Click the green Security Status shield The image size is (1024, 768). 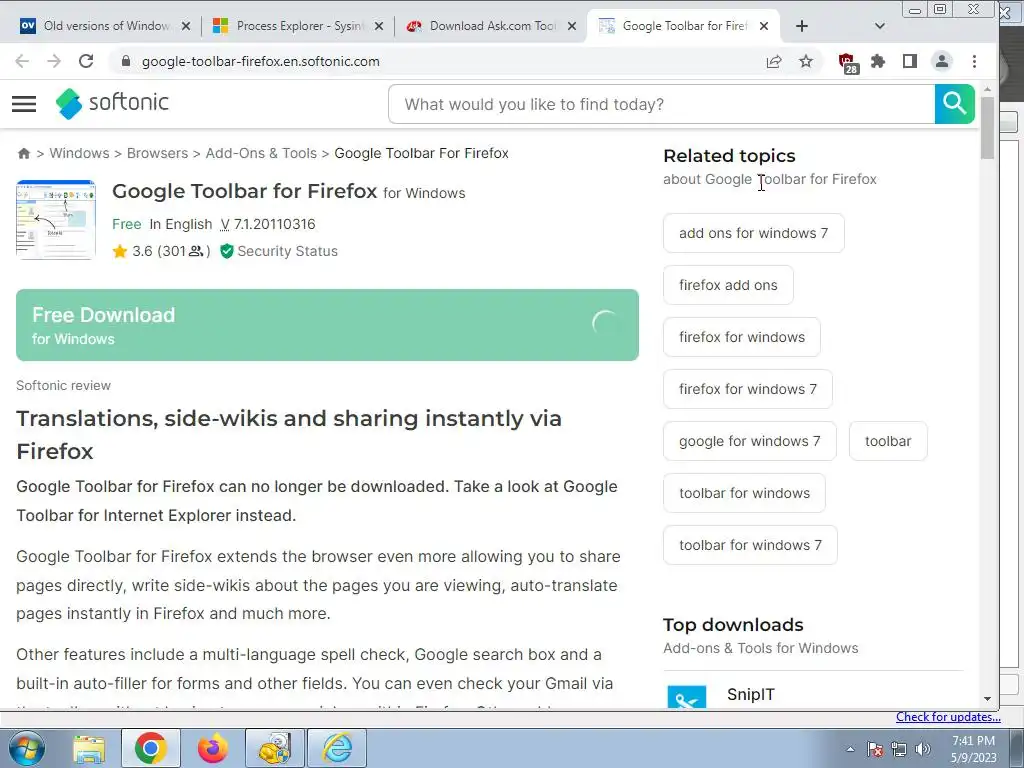click(x=227, y=251)
